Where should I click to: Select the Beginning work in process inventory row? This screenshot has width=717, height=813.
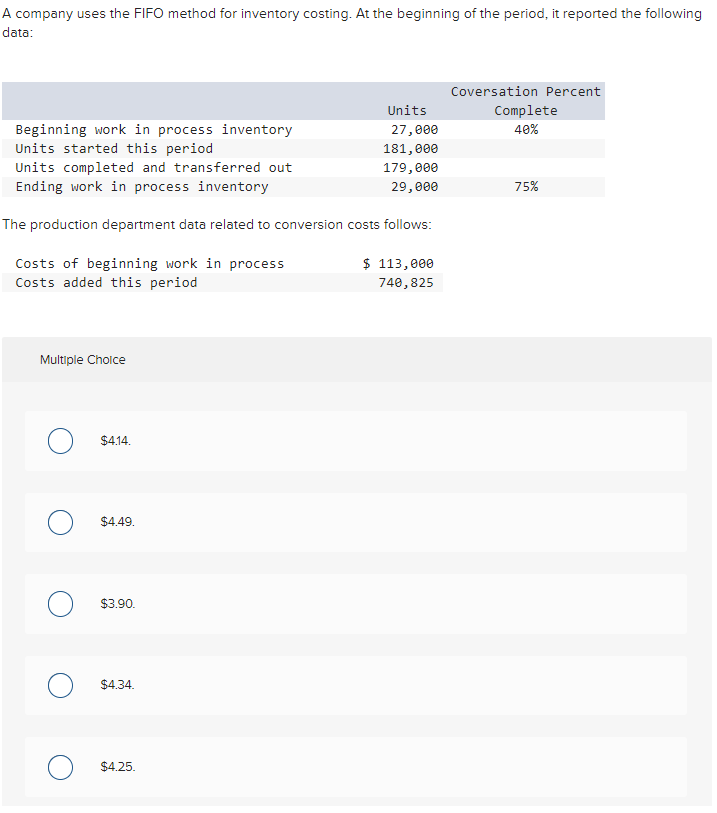pyautogui.click(x=154, y=129)
